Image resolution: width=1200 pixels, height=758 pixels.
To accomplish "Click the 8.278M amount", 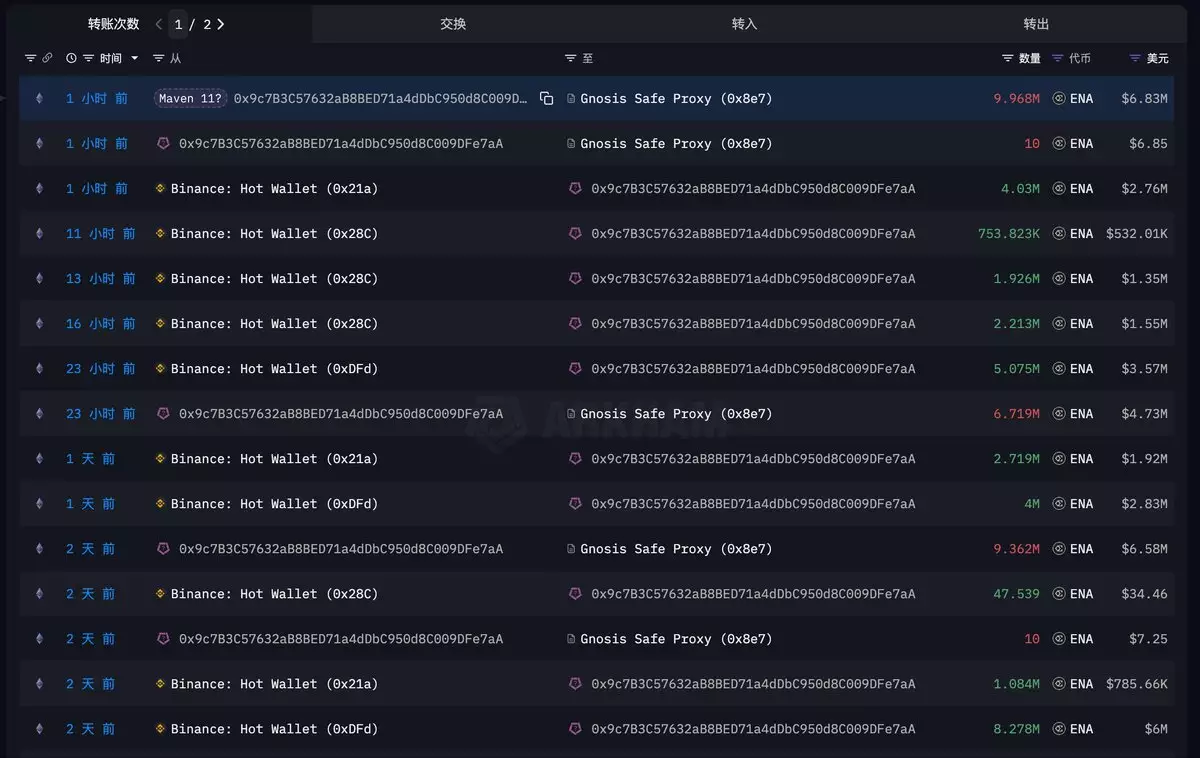I will point(1016,728).
